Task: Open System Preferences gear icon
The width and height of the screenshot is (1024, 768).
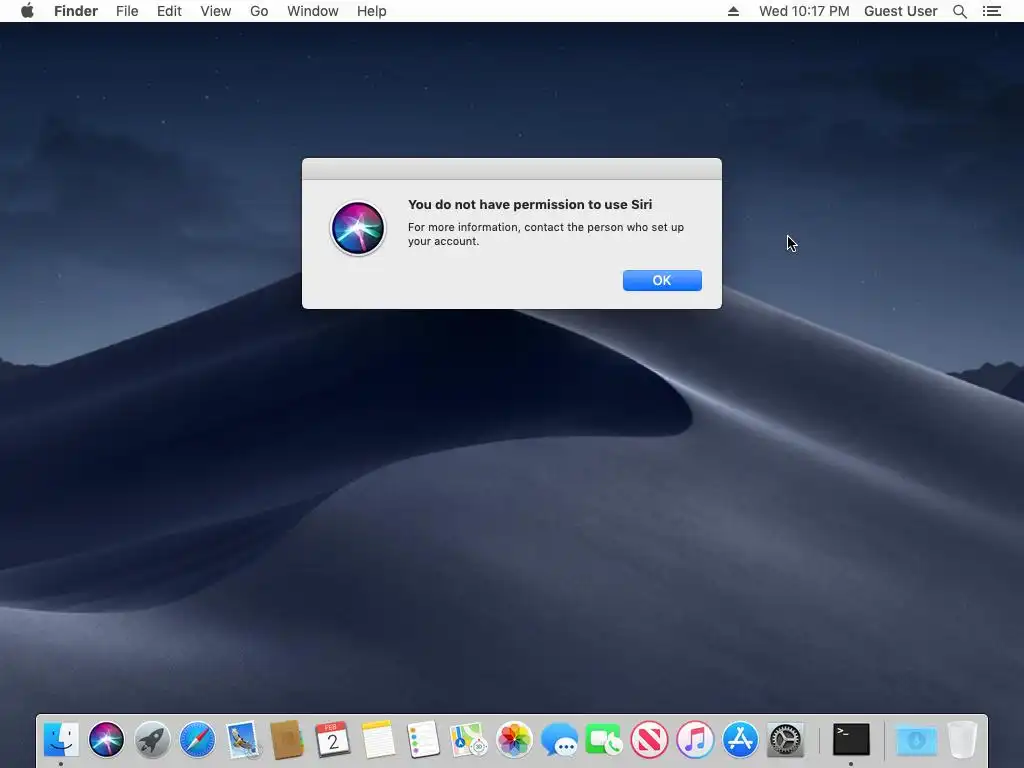Action: (x=786, y=740)
